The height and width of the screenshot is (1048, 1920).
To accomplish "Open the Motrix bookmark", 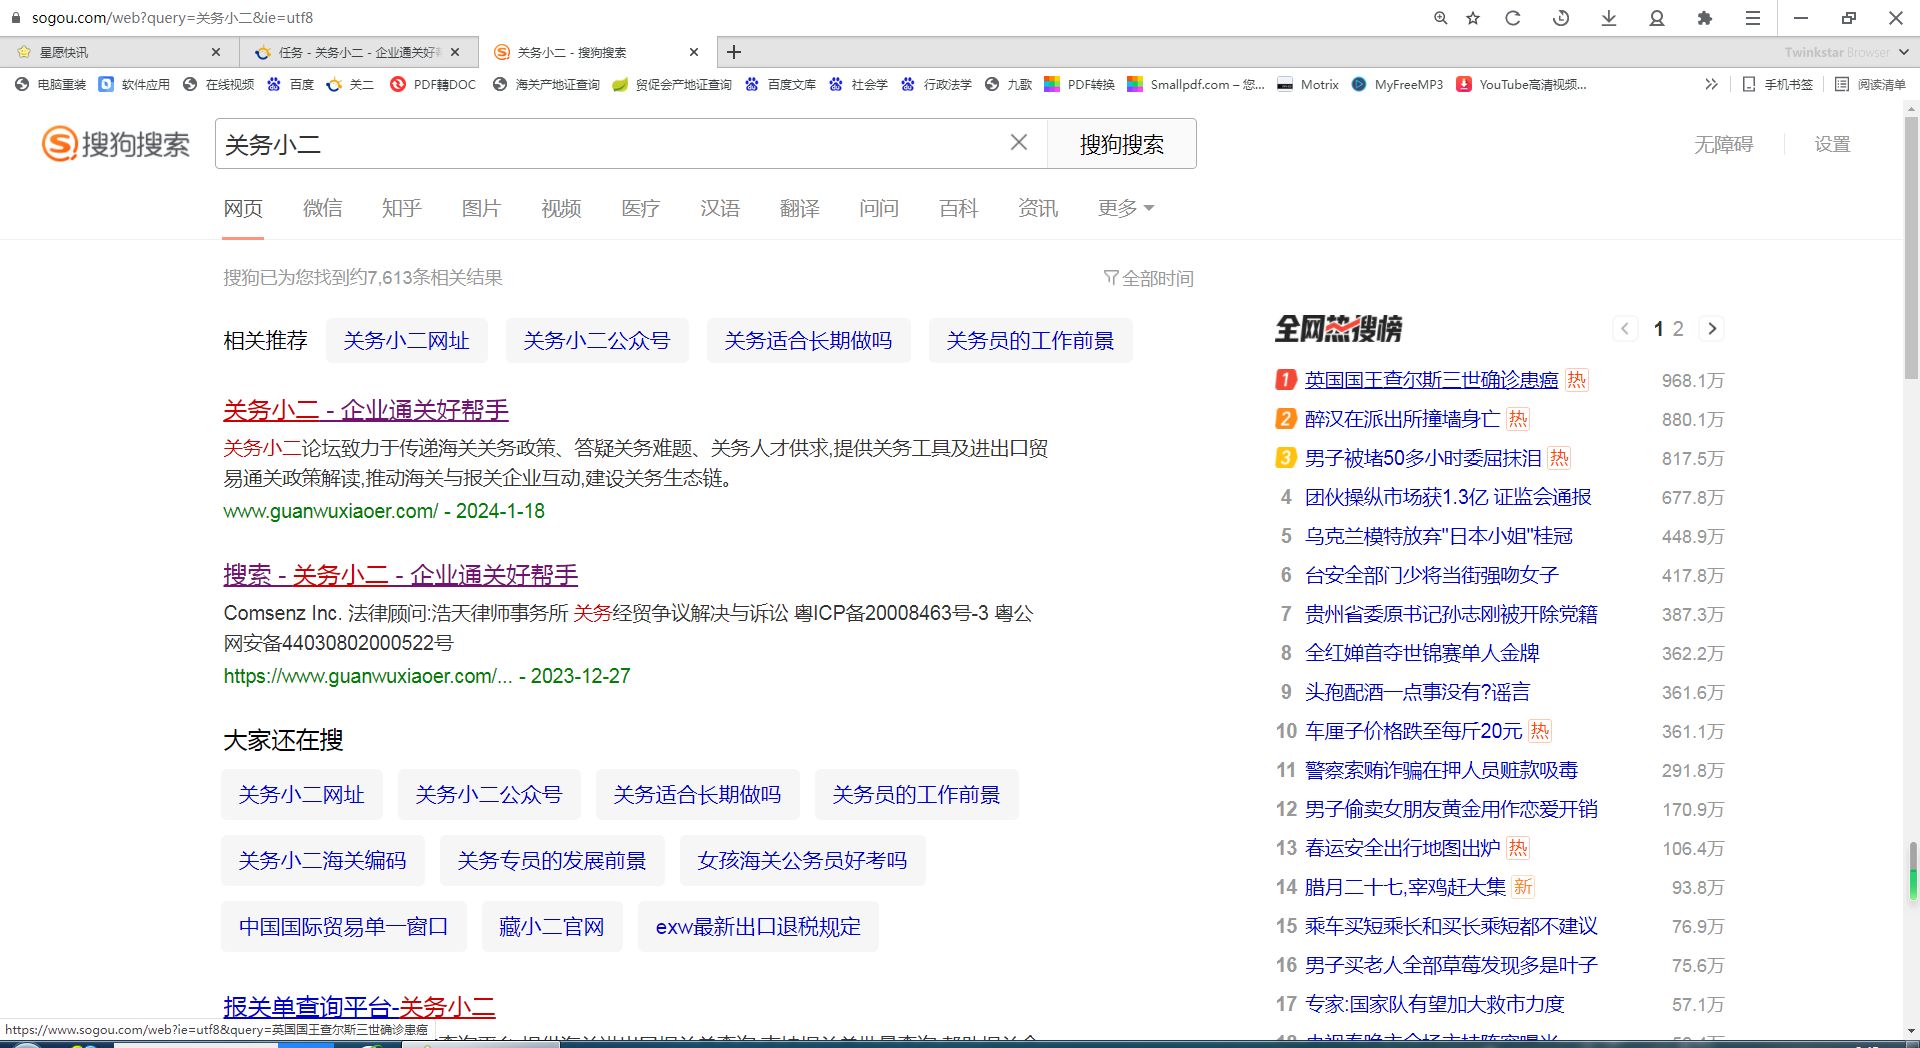I will click(1308, 85).
